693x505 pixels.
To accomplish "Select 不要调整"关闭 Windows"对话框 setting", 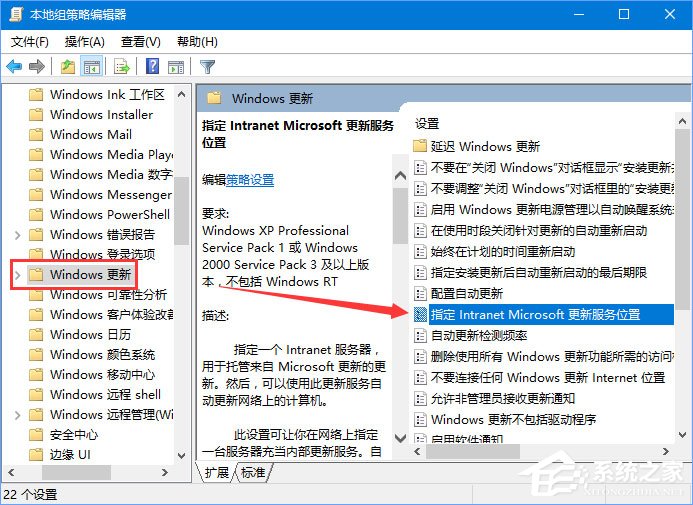I will 552,189.
